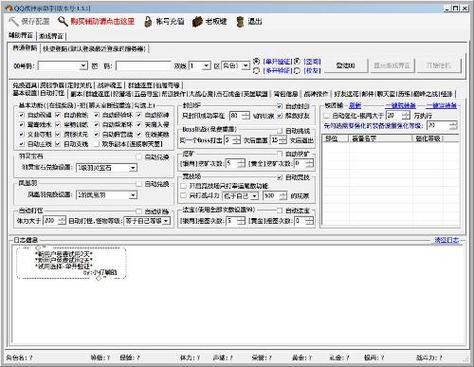The width and height of the screenshot is (474, 367).
Task: Click the 部位 column header
Action: click(335, 139)
